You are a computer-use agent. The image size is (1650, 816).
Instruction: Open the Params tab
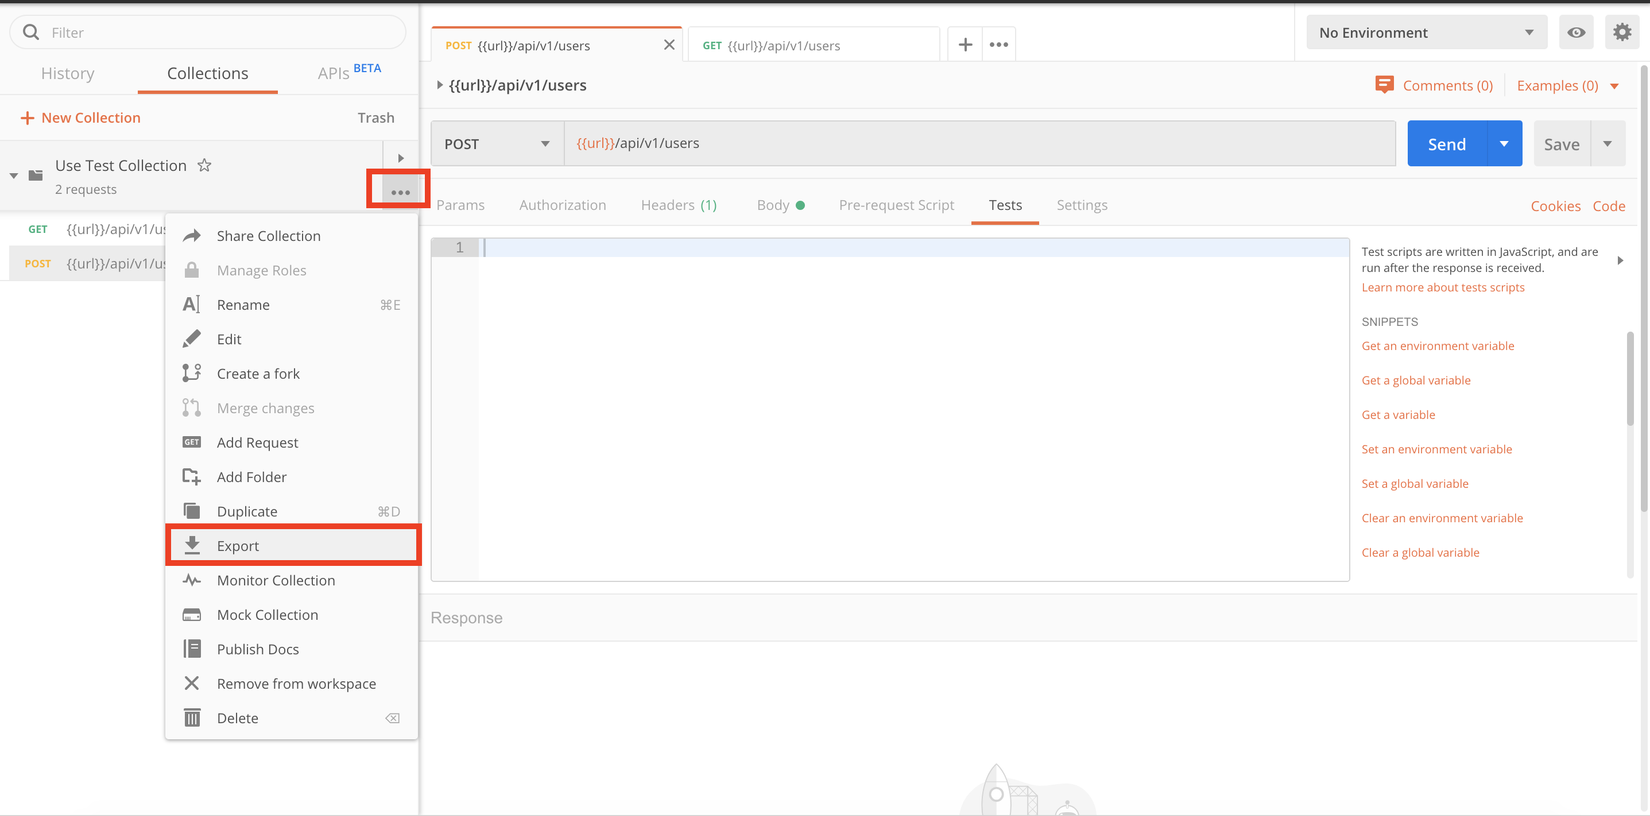(460, 205)
